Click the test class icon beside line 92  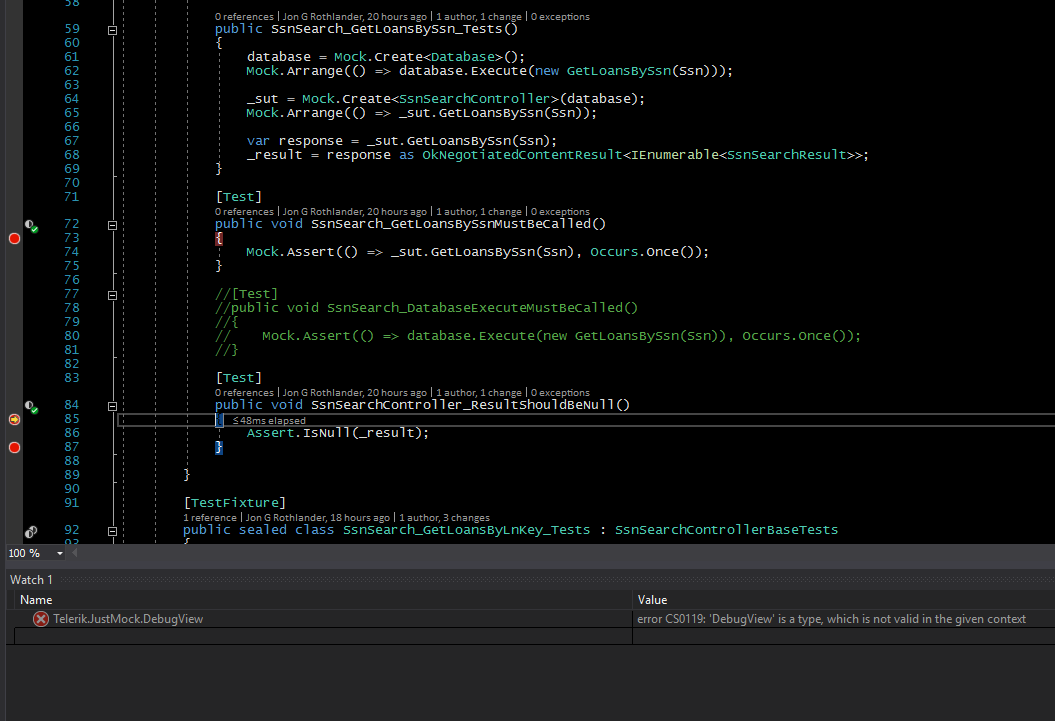(x=31, y=532)
